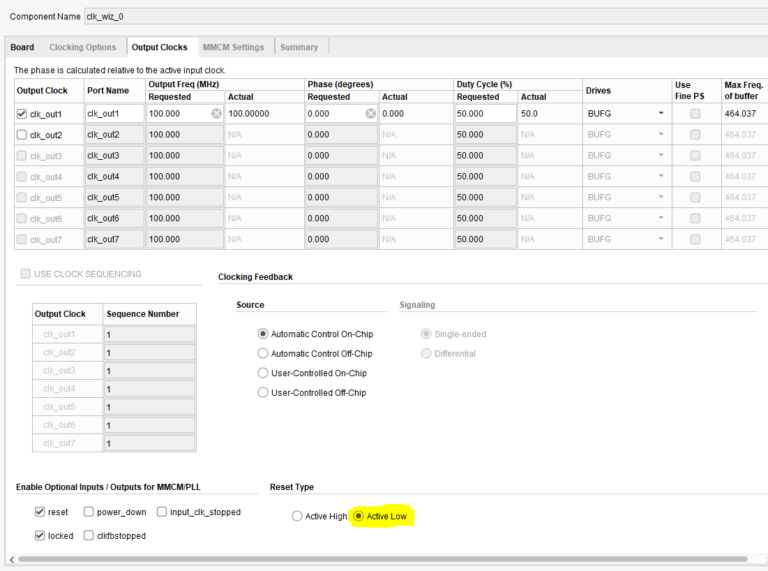Switch to the Board tab
This screenshot has height=571, width=768.
coord(22,47)
